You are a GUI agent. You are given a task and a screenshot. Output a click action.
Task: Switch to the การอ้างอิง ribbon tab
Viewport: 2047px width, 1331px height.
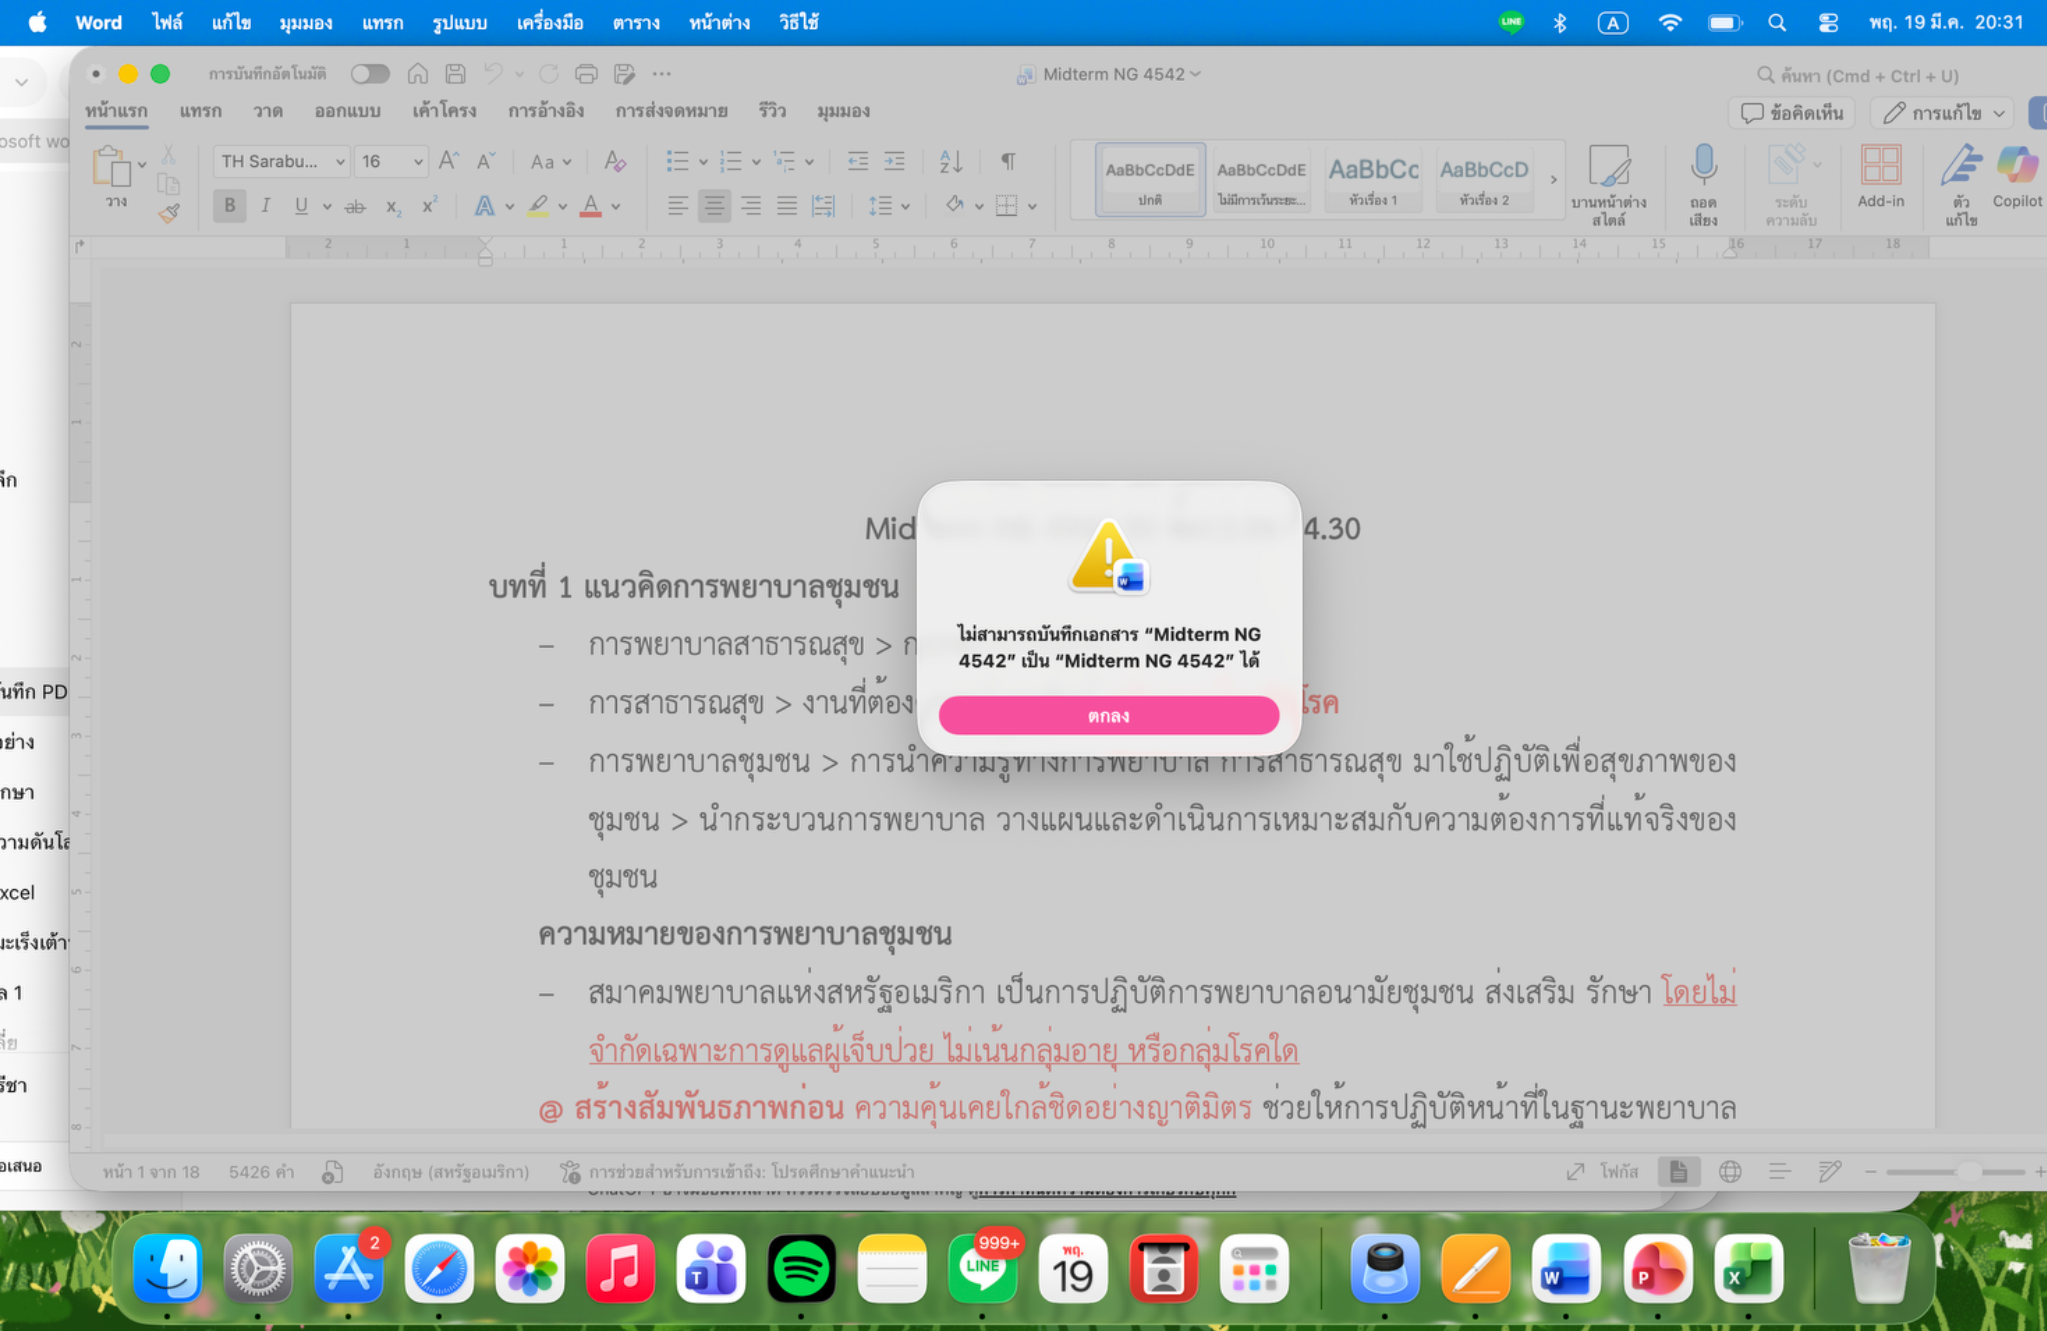pyautogui.click(x=546, y=111)
